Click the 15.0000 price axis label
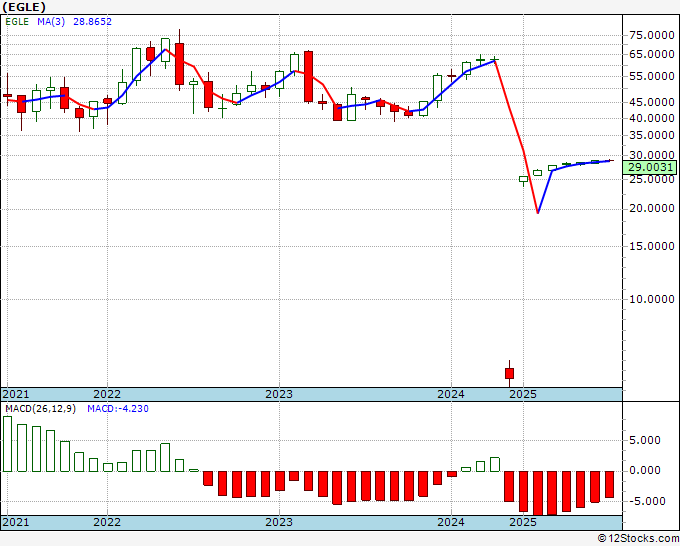Image resolution: width=680 pixels, height=546 pixels. pyautogui.click(x=651, y=246)
